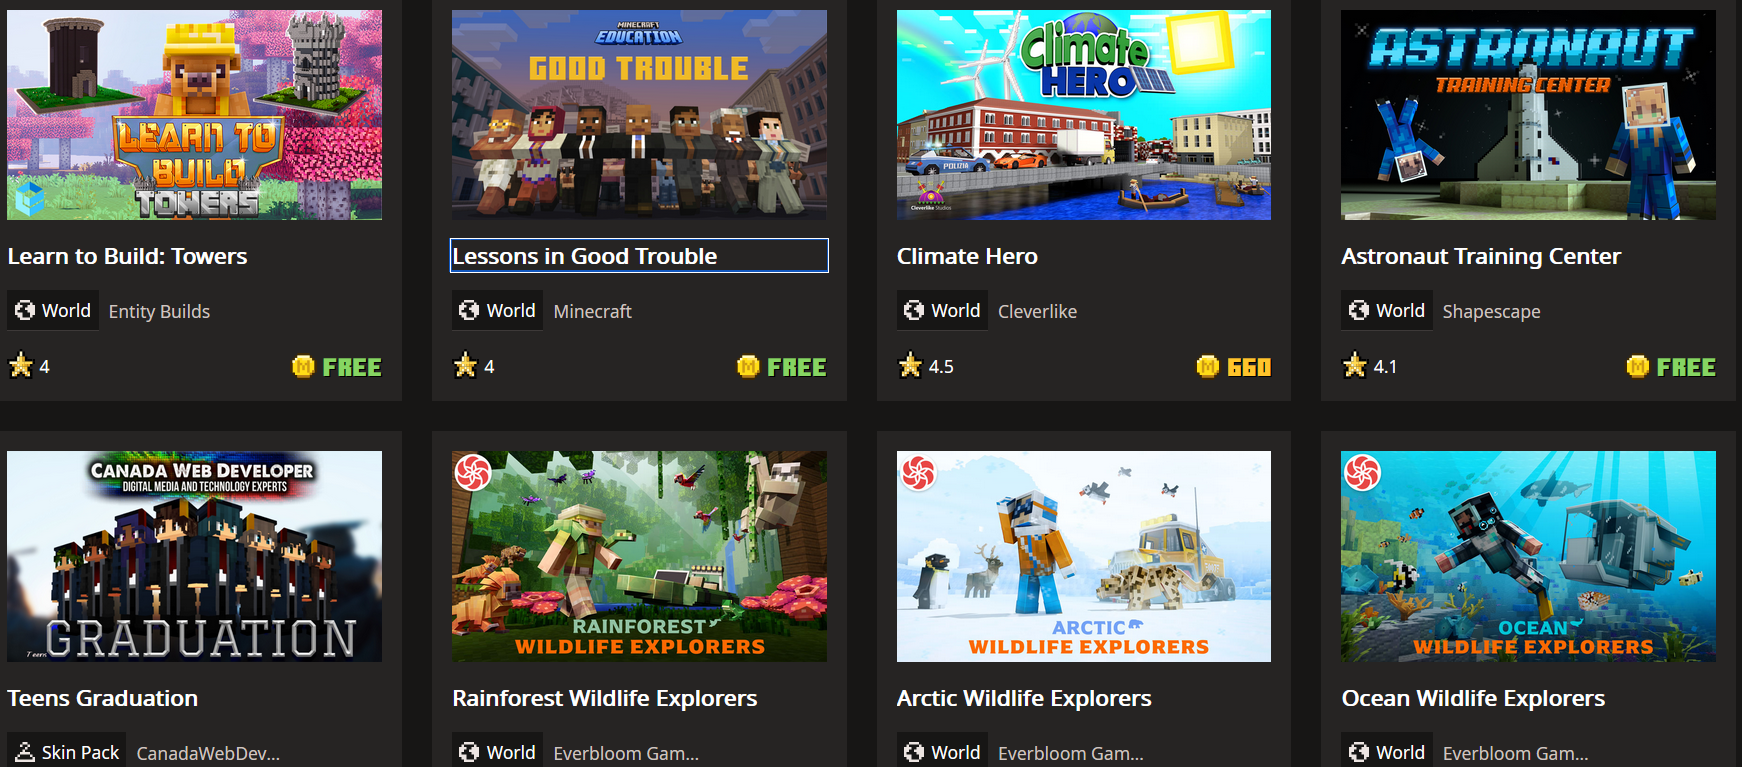Viewport: 1742px width, 767px height.
Task: Open the Shapescape creator page
Action: (x=1491, y=311)
